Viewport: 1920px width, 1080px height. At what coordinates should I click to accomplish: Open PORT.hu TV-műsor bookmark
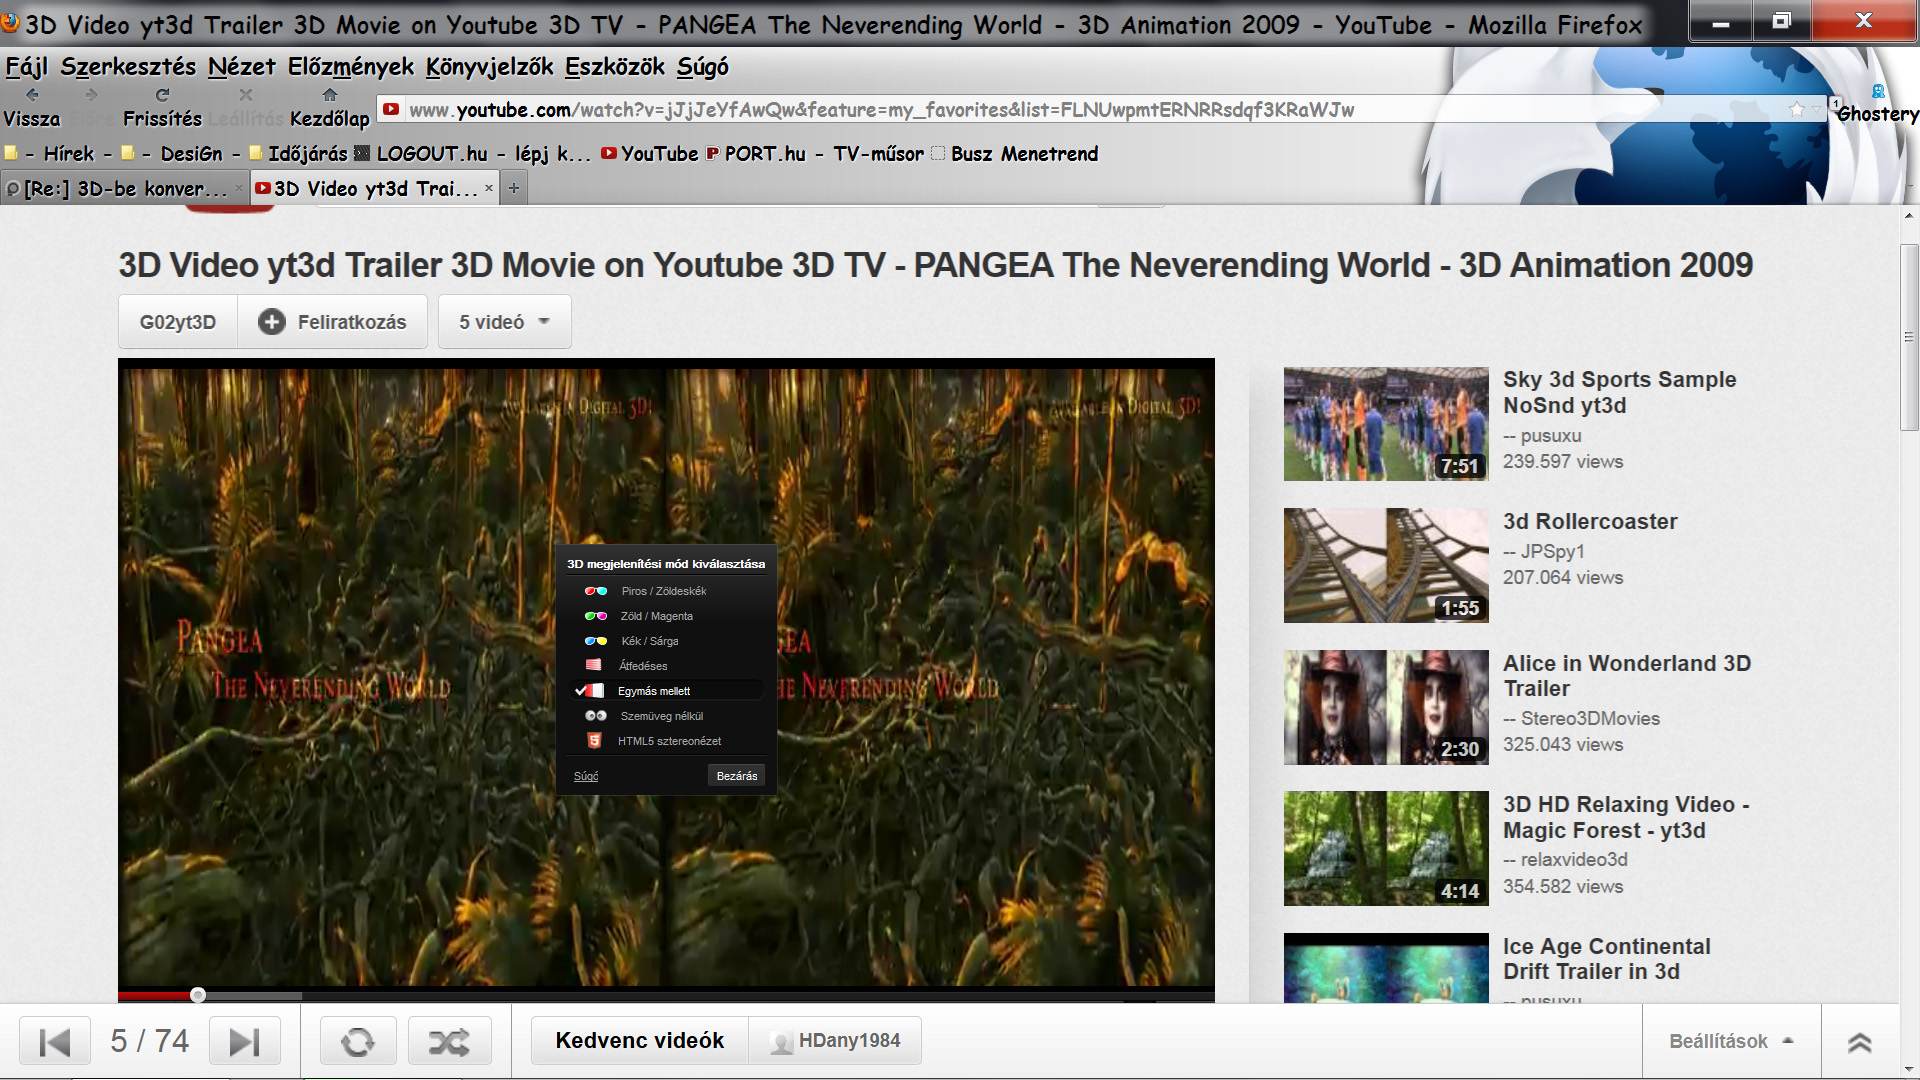click(x=815, y=154)
